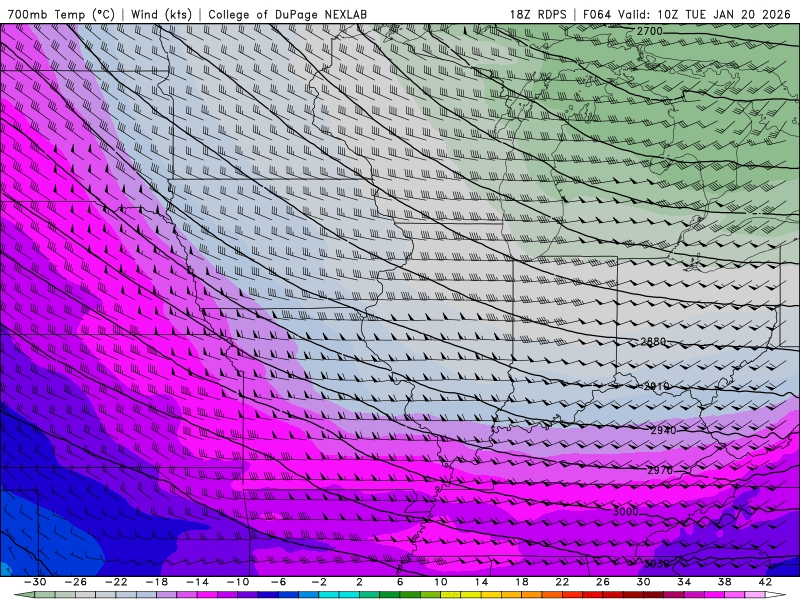This screenshot has height=600, width=800.
Task: Click the 2910 height contour label
Action: click(x=656, y=386)
